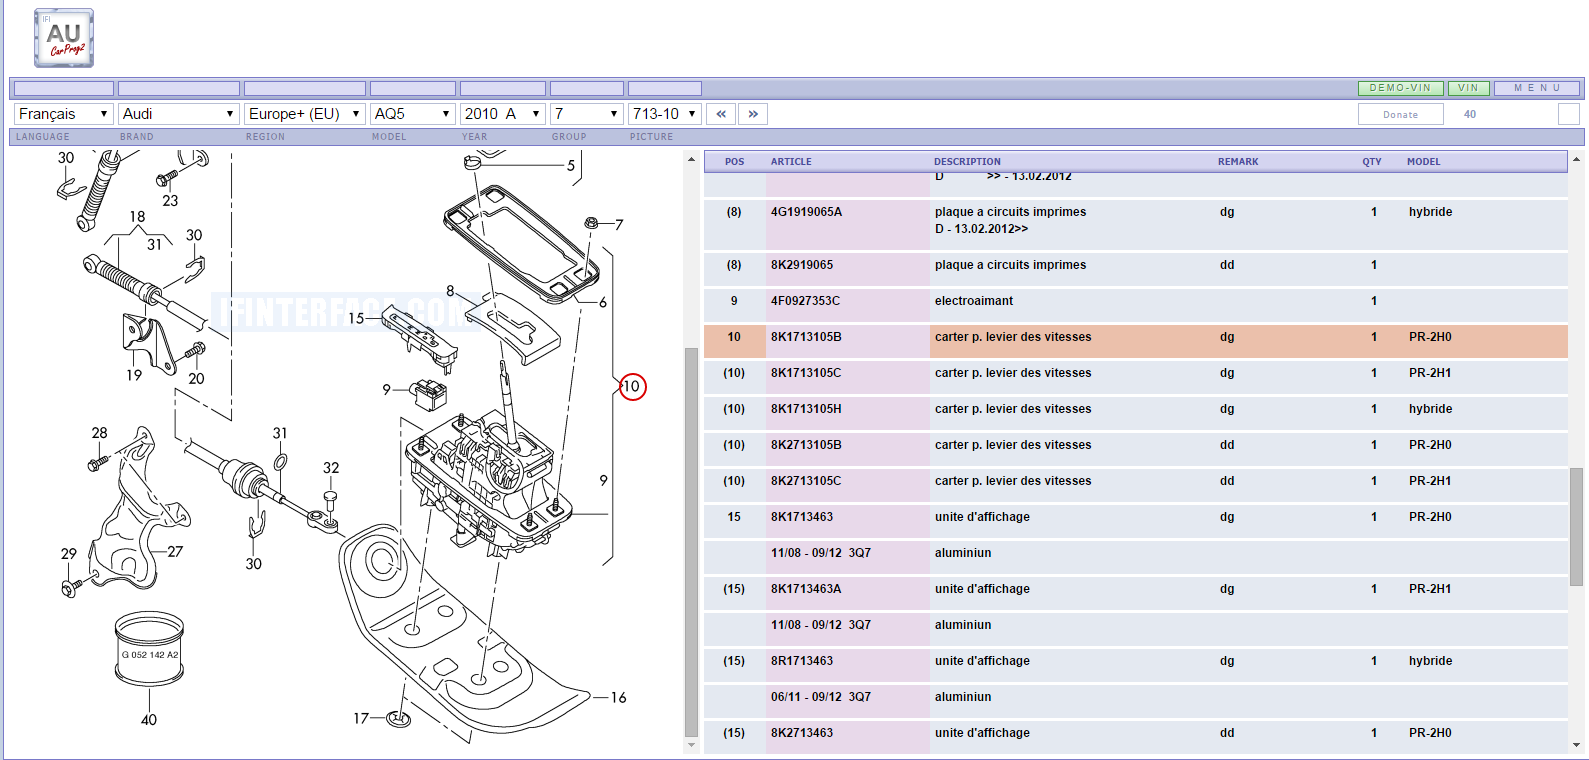
Task: Click 'PR-2H1' model cell for 8K2713105C
Action: (1430, 481)
